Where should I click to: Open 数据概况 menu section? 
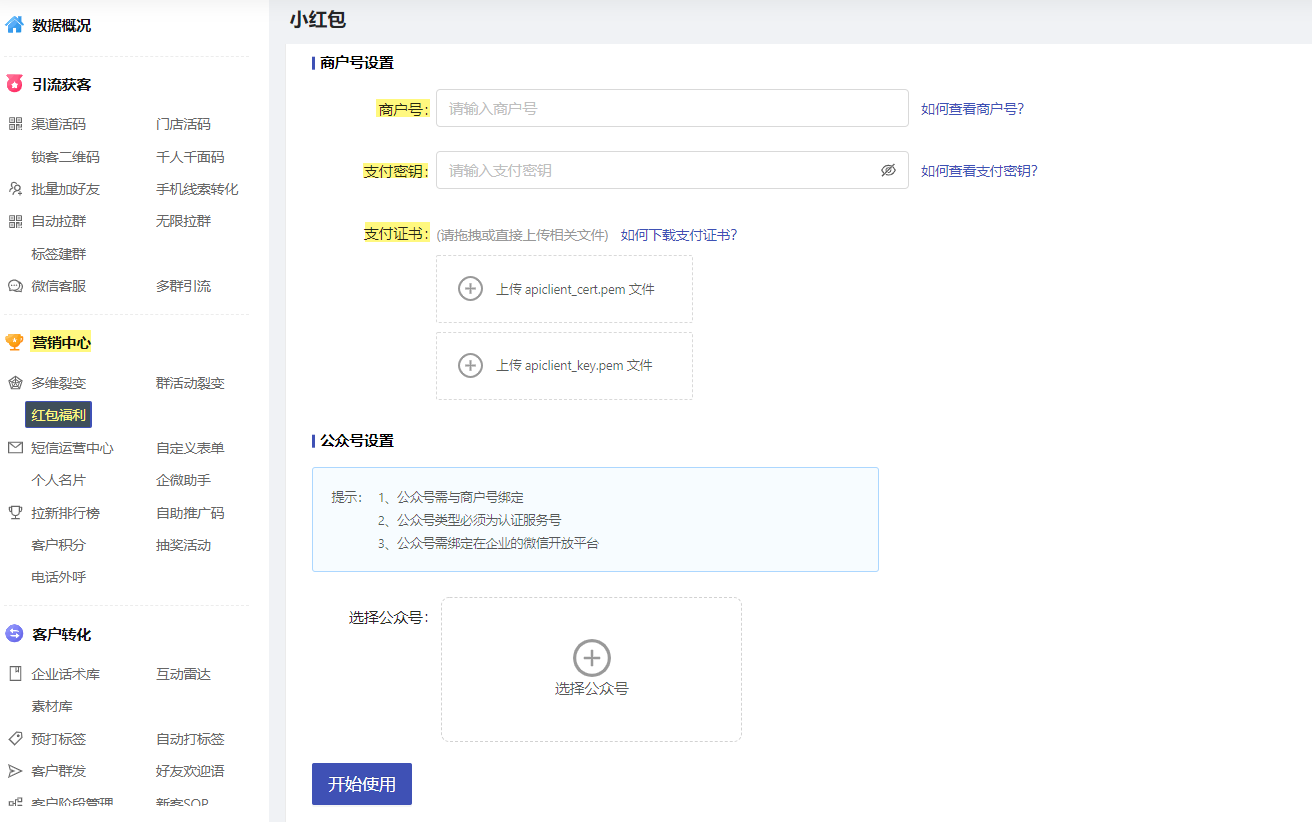[61, 25]
